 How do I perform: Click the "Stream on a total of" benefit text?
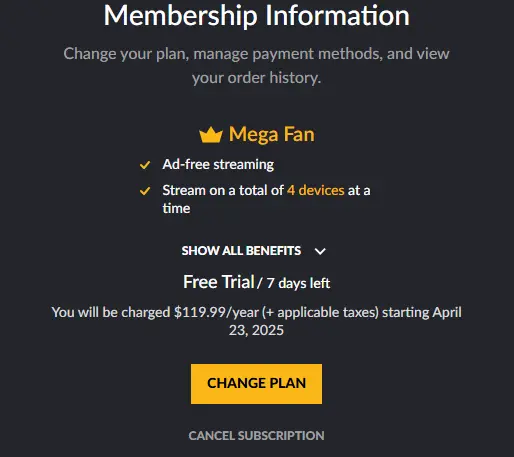(223, 190)
